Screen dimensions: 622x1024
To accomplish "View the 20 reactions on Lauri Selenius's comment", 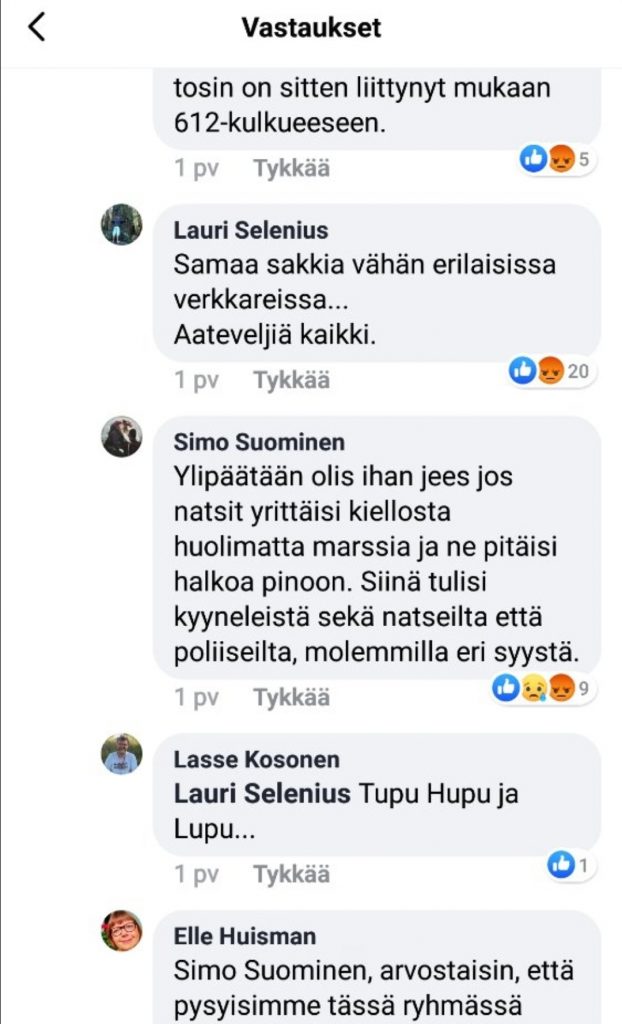I will pos(550,372).
